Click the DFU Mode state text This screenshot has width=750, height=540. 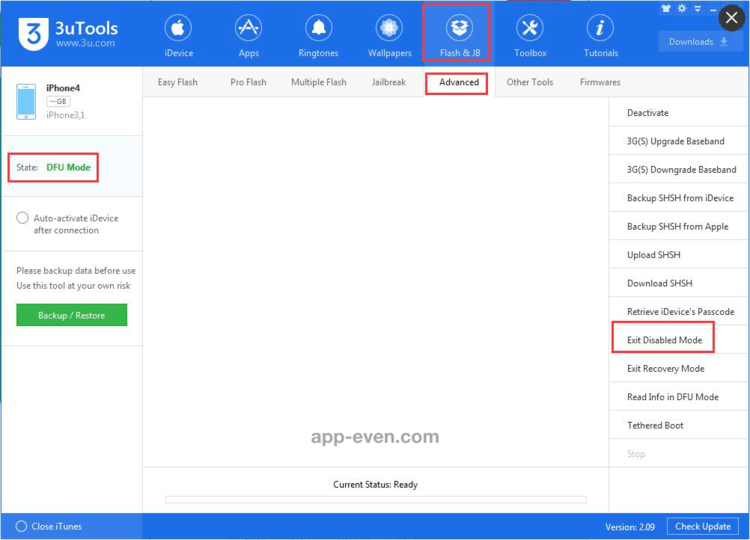tap(68, 167)
